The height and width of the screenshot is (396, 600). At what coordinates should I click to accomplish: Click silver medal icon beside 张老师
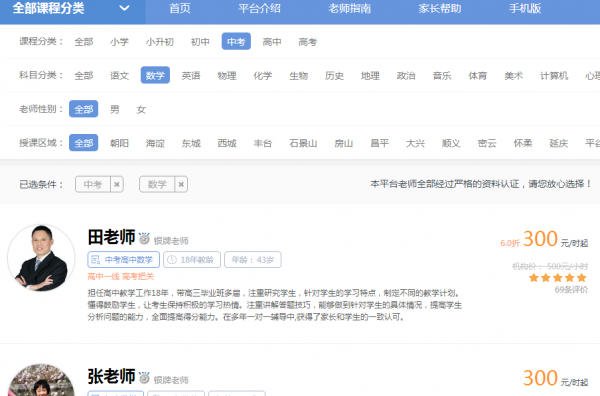(144, 378)
